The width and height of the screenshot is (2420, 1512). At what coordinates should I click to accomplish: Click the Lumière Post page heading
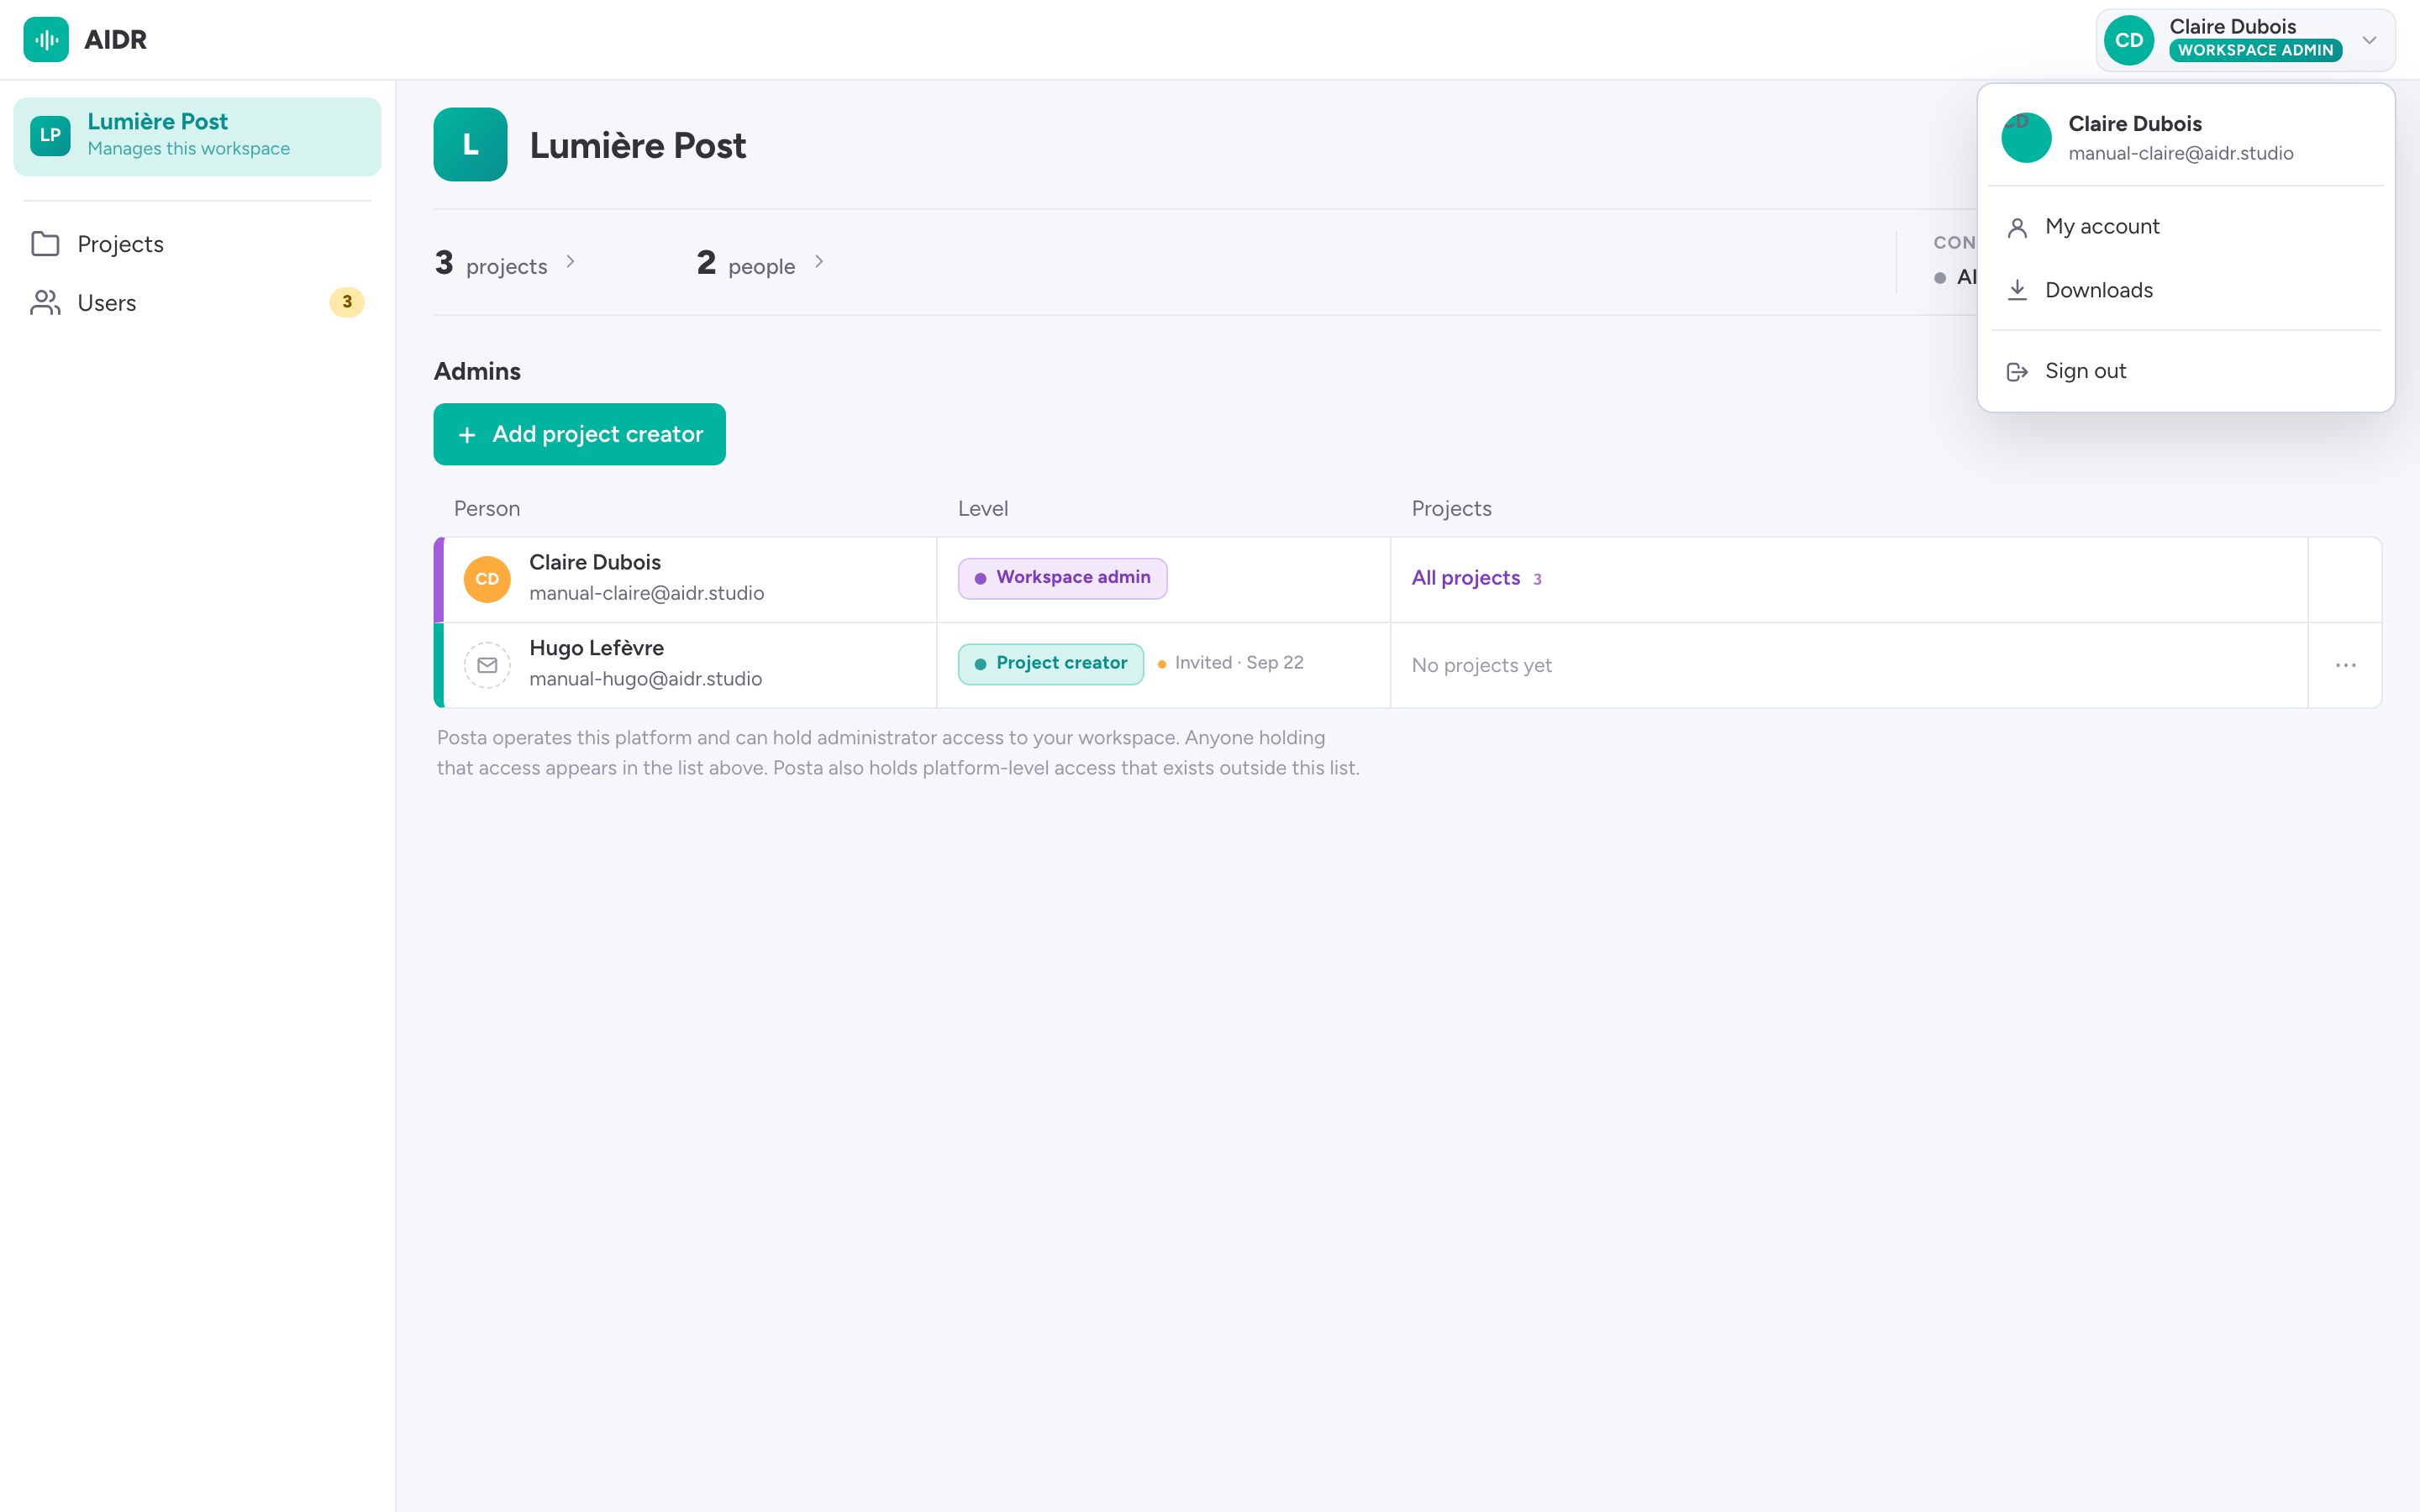pyautogui.click(x=638, y=145)
